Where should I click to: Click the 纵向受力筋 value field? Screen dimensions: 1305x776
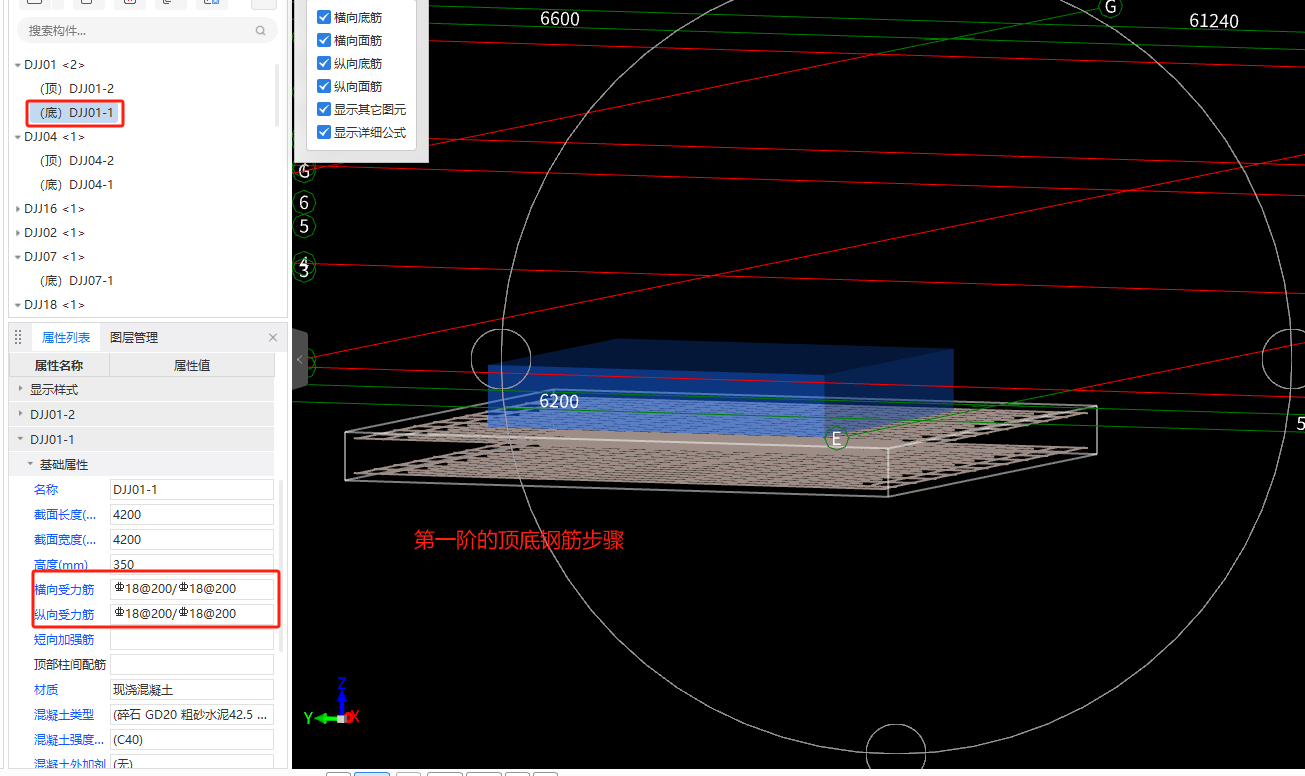[192, 613]
